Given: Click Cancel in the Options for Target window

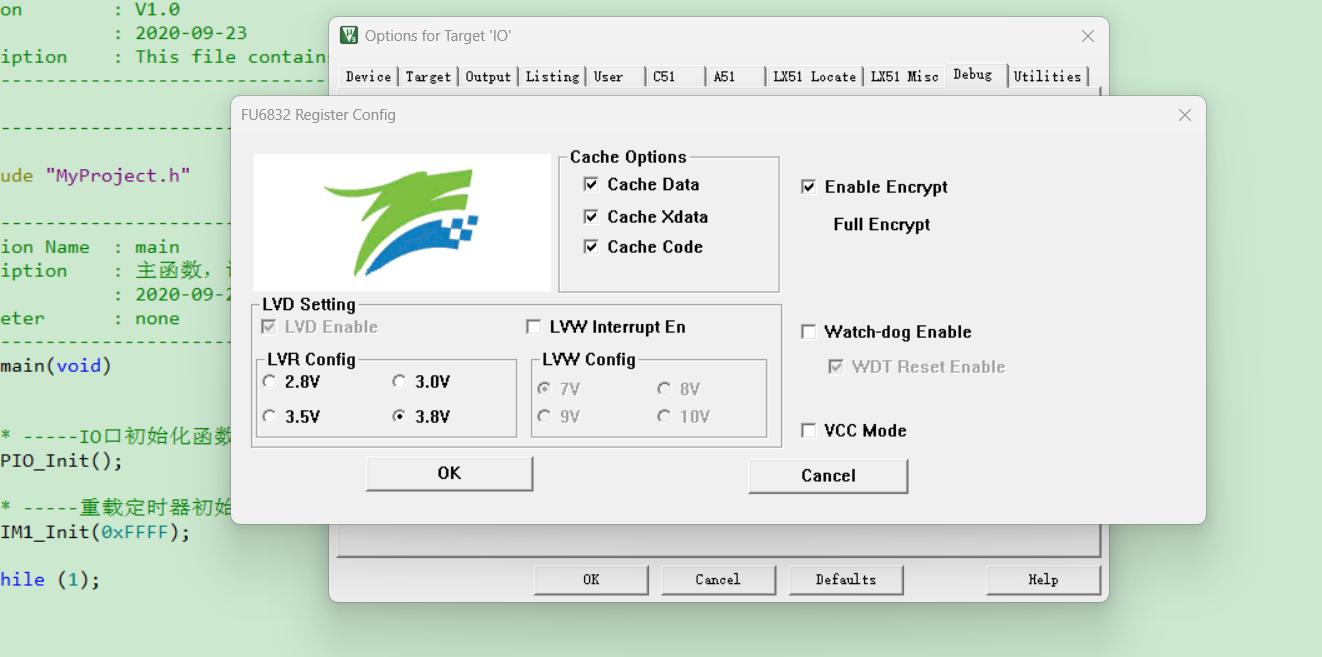Looking at the screenshot, I should point(718,579).
